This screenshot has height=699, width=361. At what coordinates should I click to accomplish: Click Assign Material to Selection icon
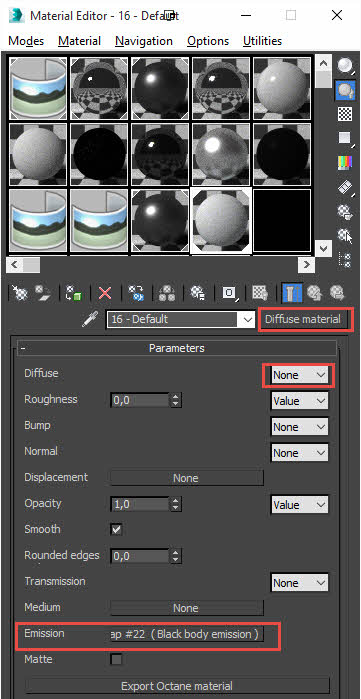pos(73,293)
